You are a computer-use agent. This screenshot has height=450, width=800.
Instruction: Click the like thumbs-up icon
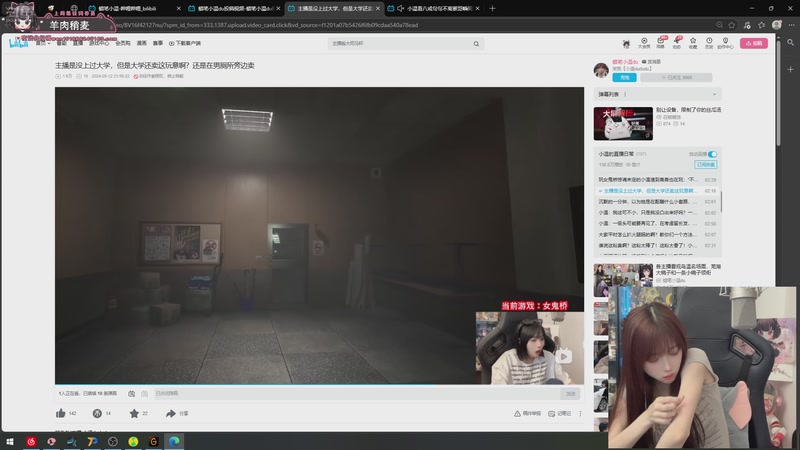pos(60,413)
